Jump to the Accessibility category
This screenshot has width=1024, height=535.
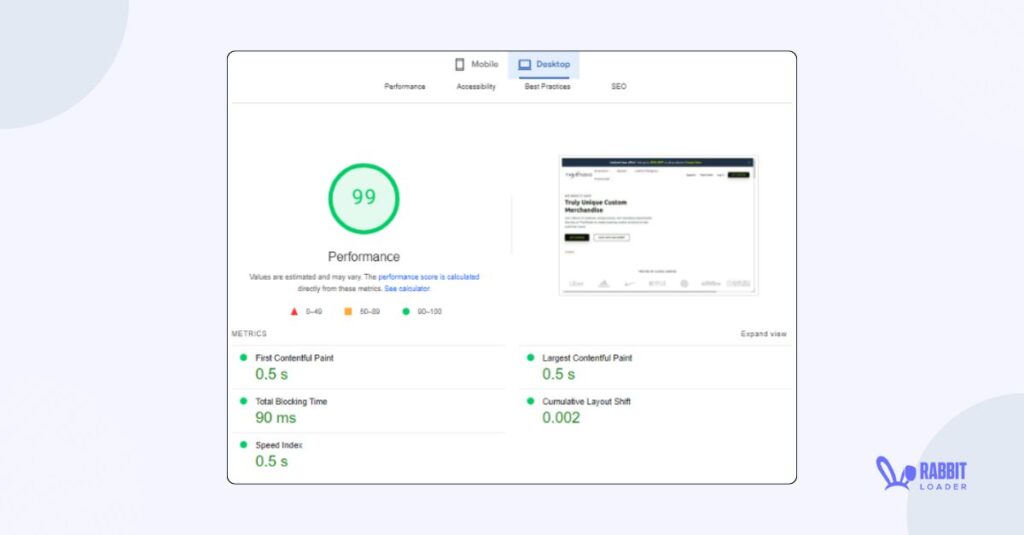[x=476, y=86]
